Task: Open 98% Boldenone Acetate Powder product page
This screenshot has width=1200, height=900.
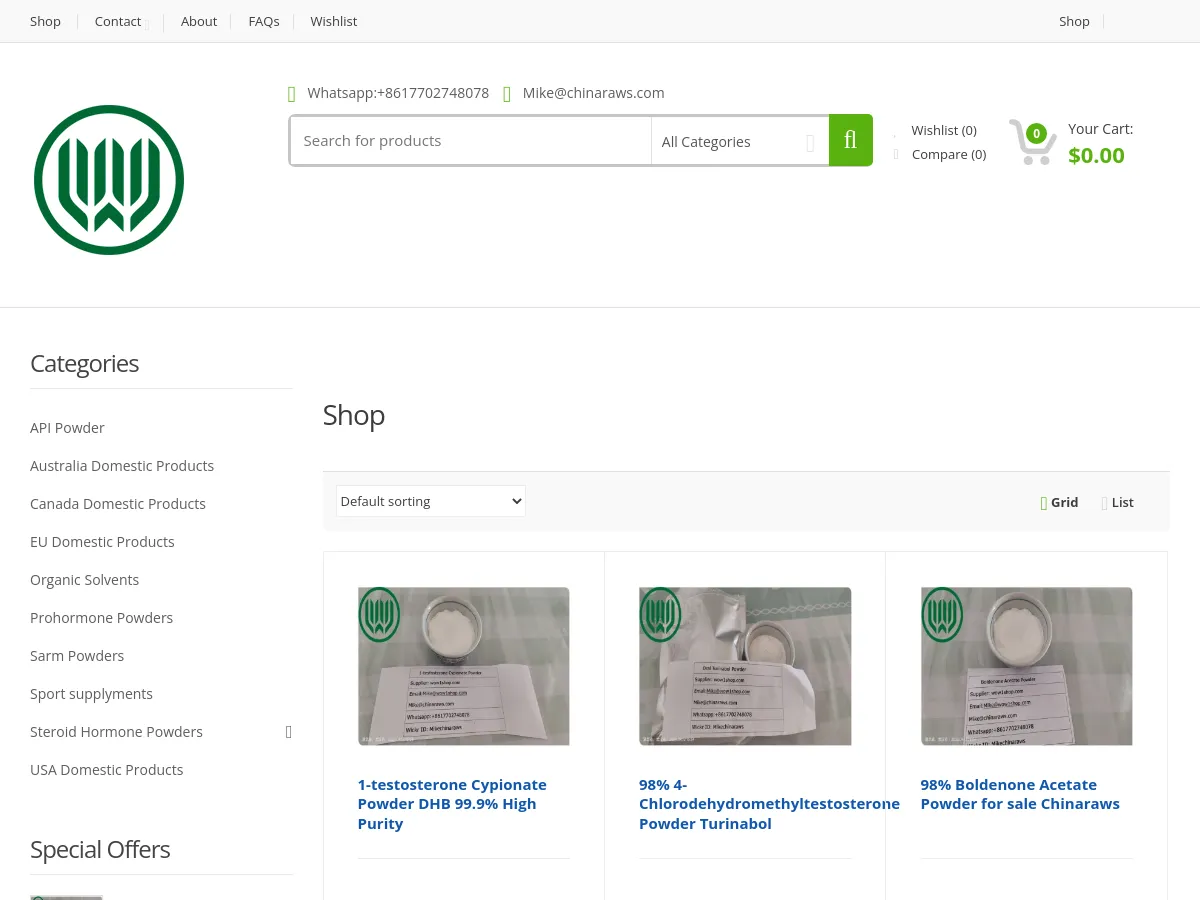Action: click(1020, 793)
